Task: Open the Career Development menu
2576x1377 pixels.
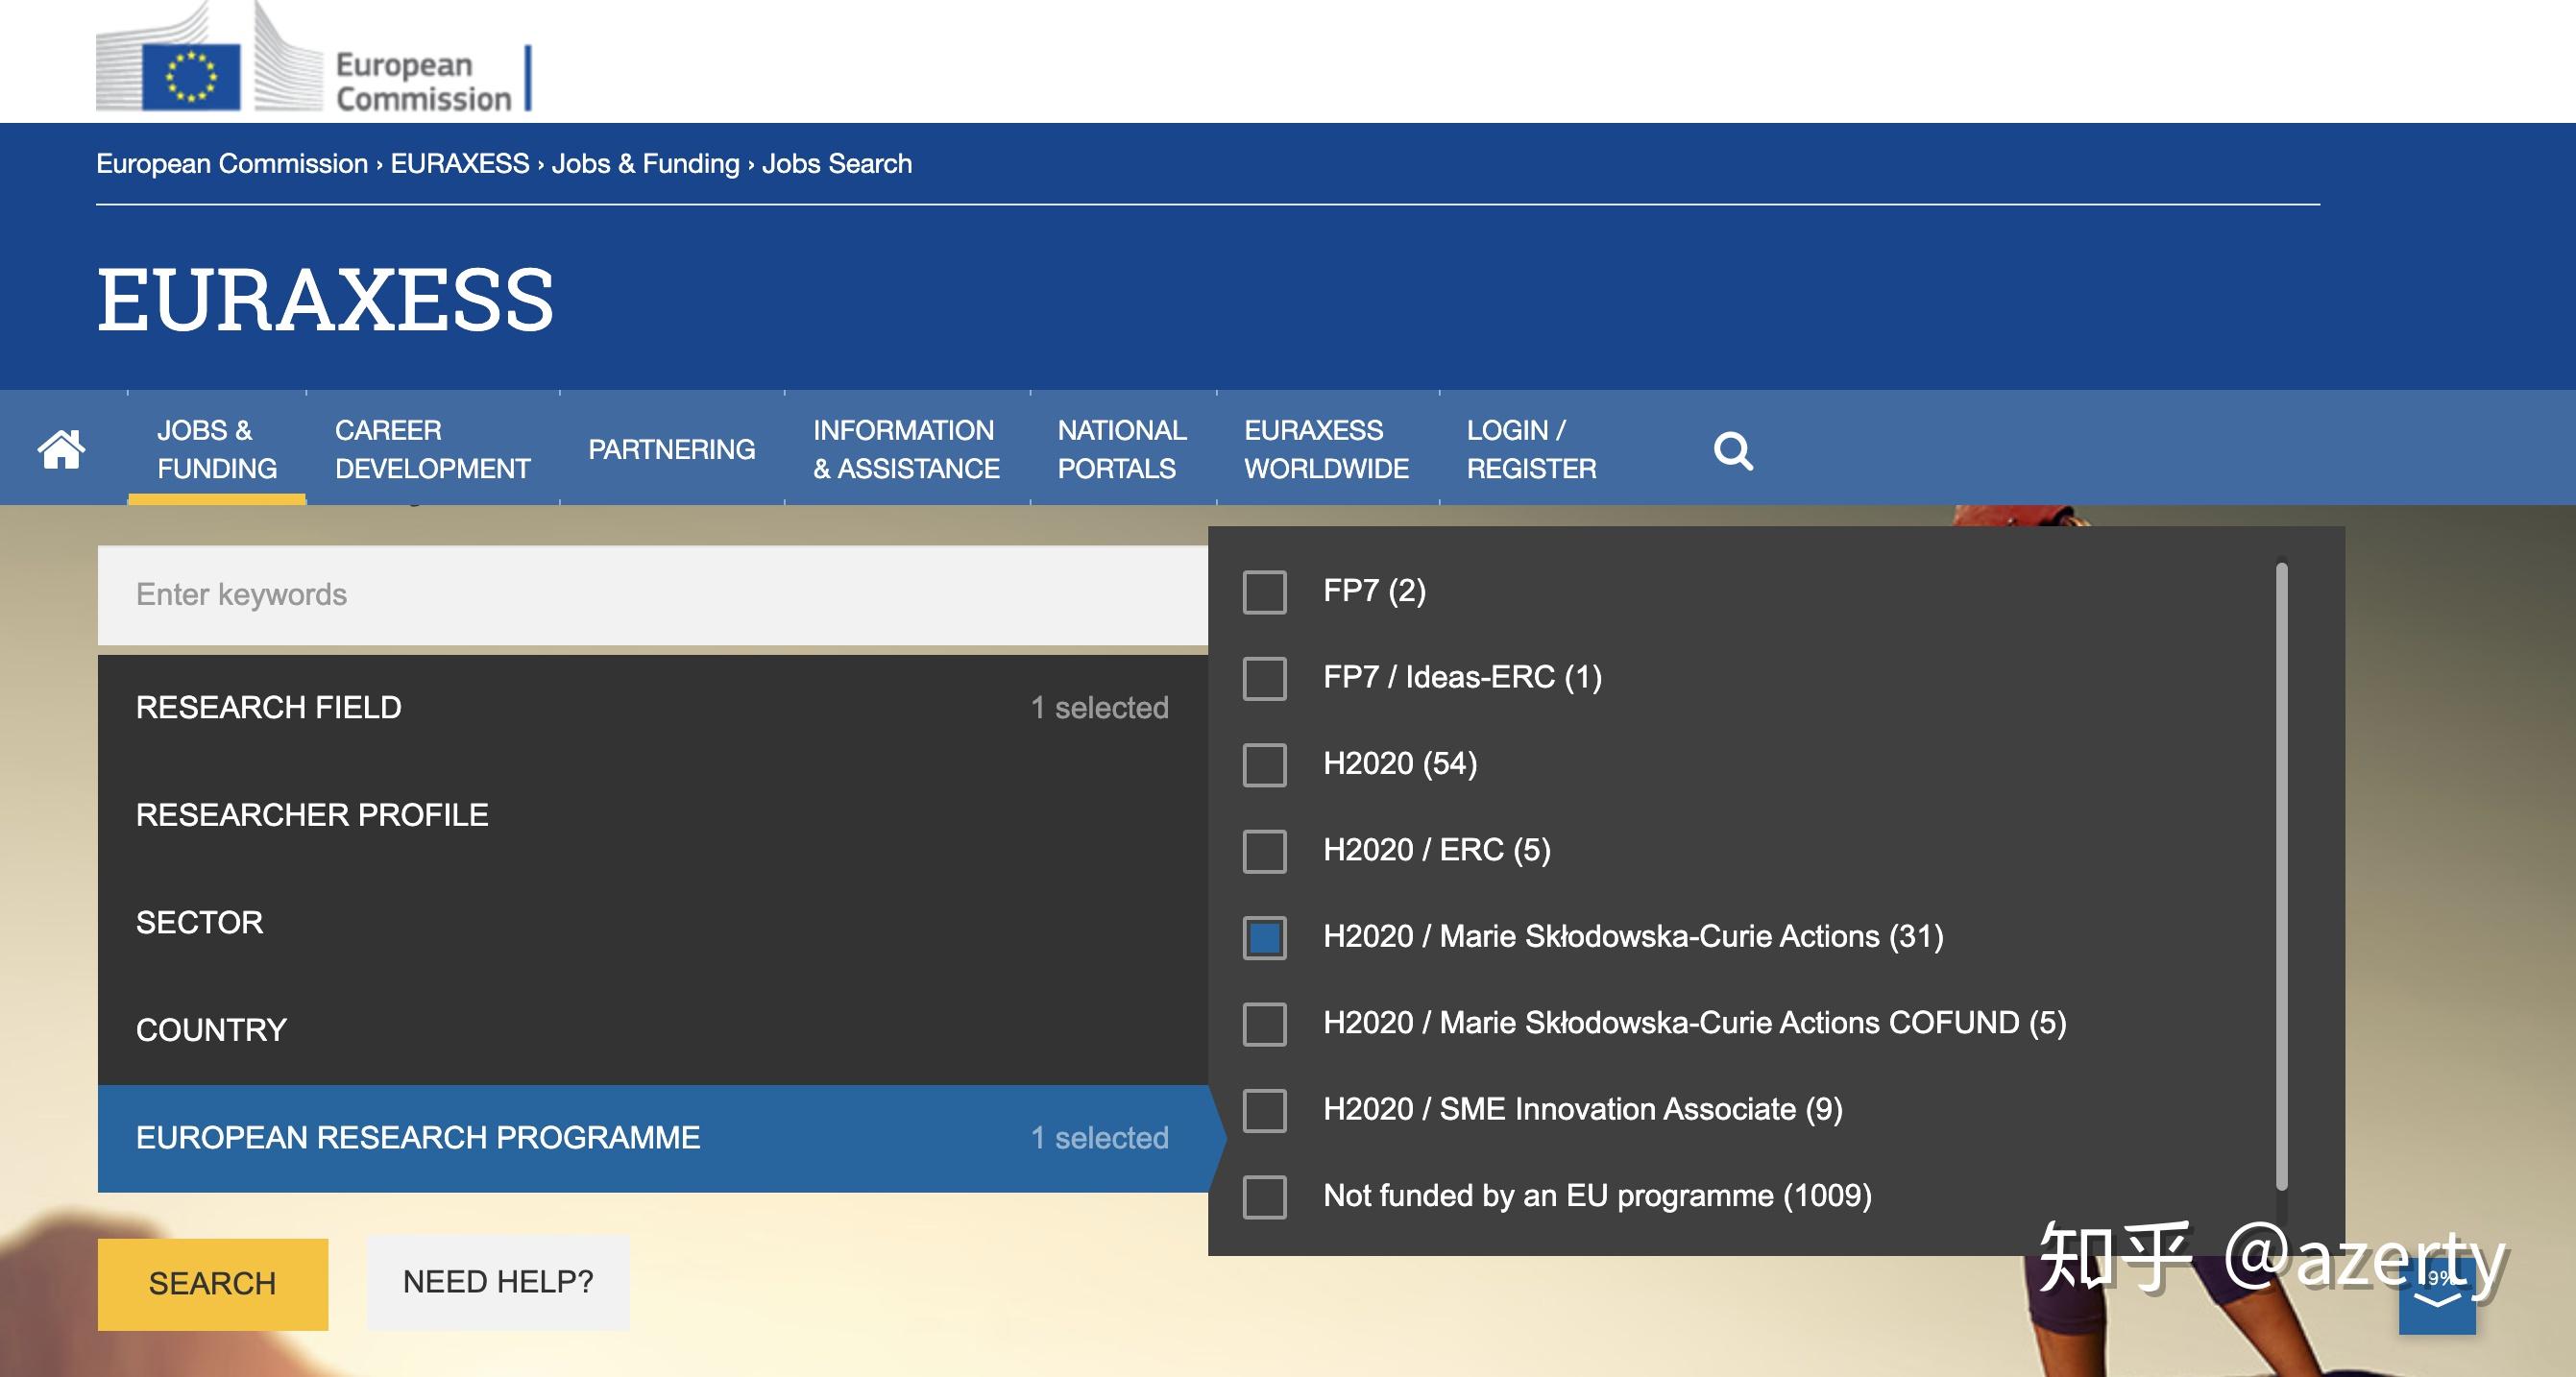Action: click(432, 449)
